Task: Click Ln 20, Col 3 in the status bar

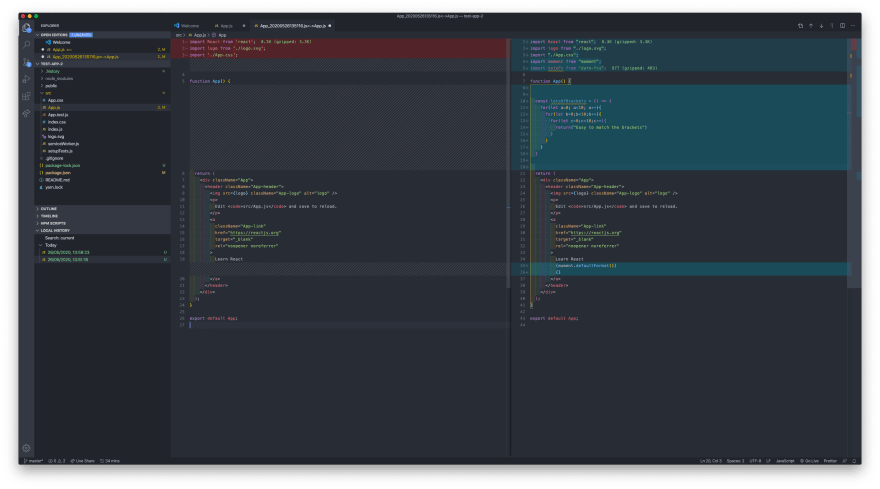Action: click(711, 461)
